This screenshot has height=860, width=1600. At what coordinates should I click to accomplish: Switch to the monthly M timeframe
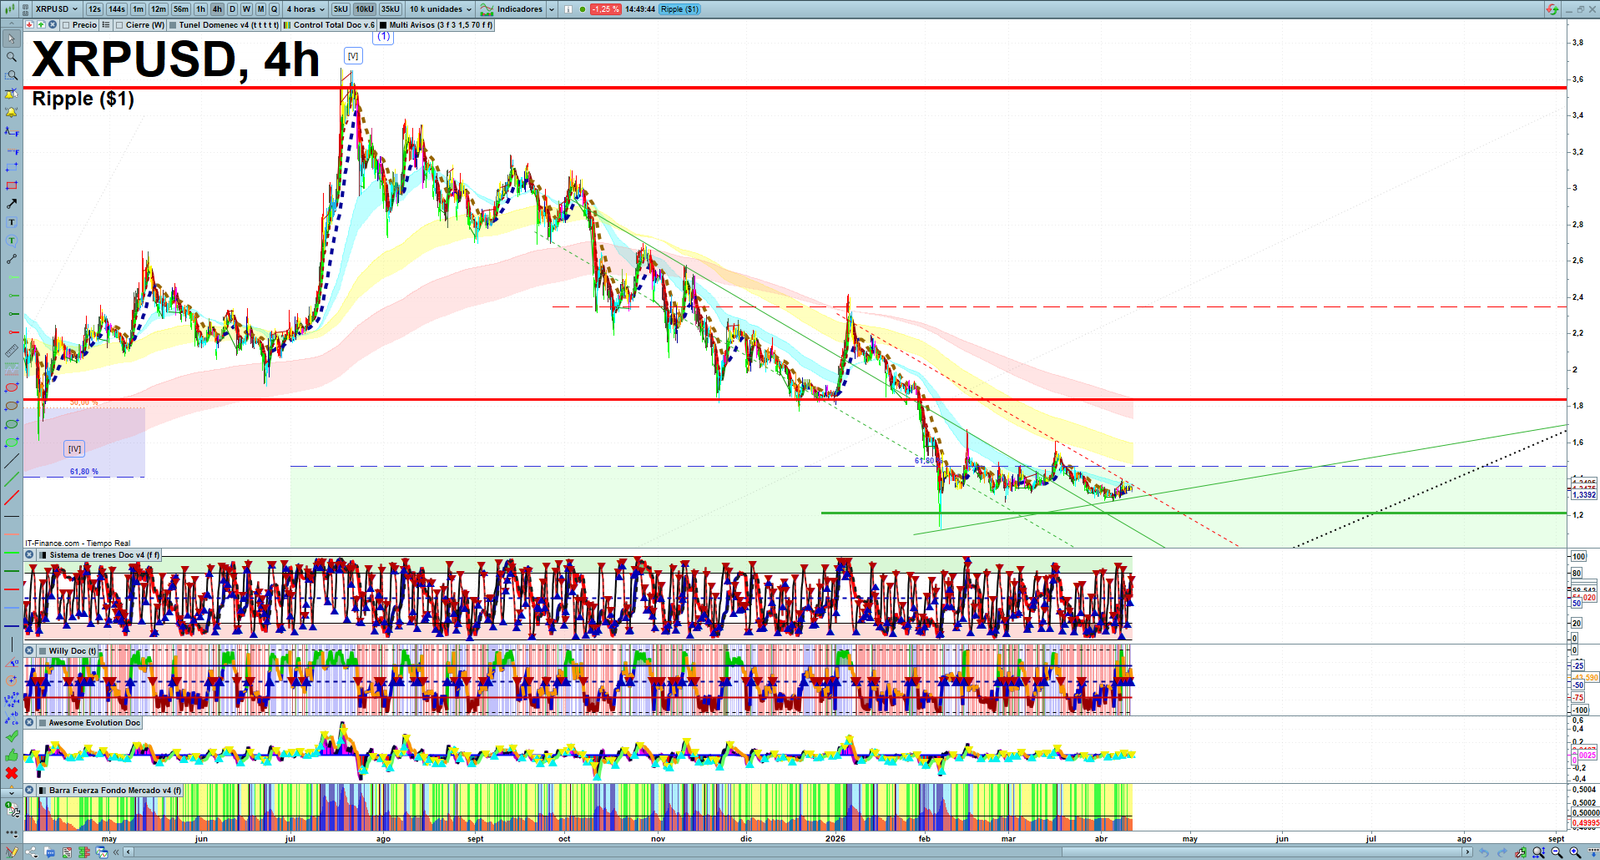[x=260, y=9]
